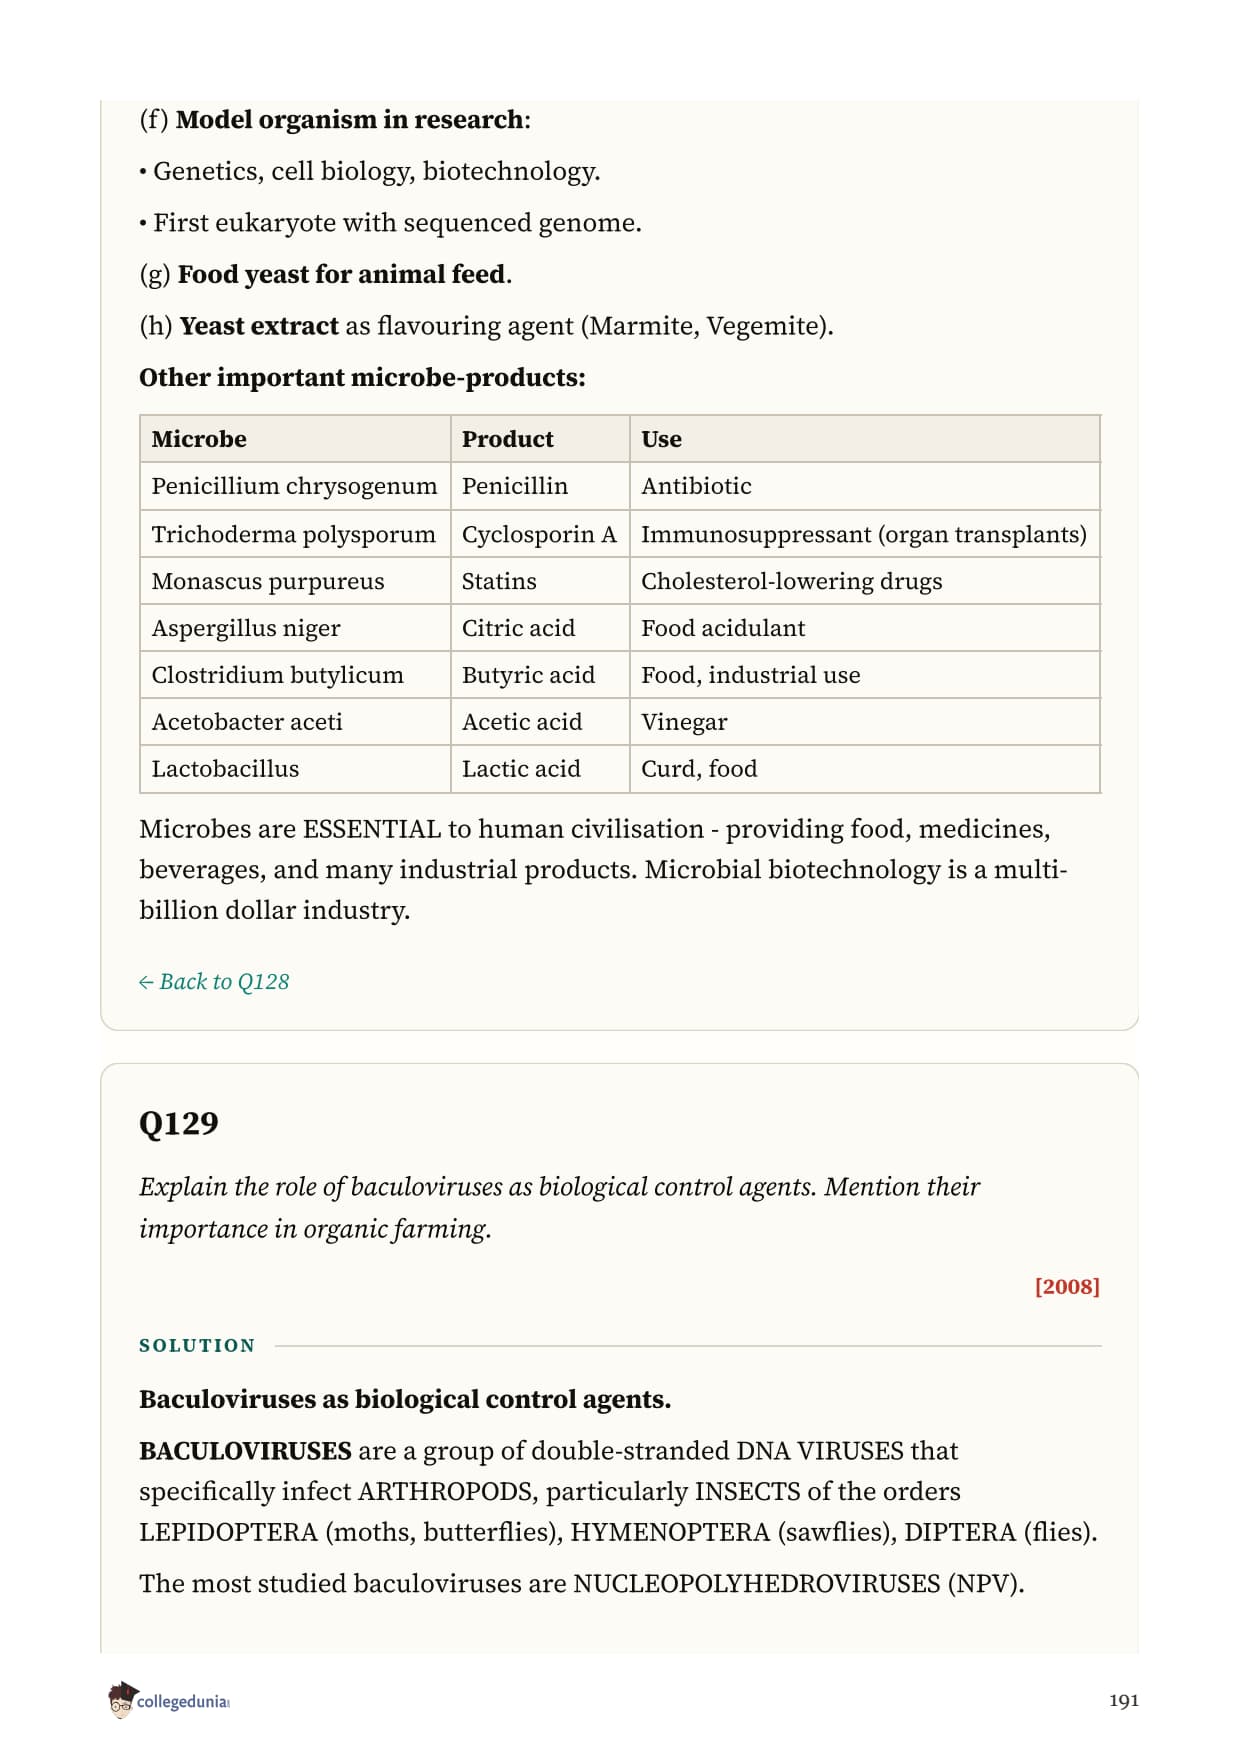Click the Cholesterol-lowering drugs cell
This screenshot has height=1754, width=1239.
tap(865, 581)
